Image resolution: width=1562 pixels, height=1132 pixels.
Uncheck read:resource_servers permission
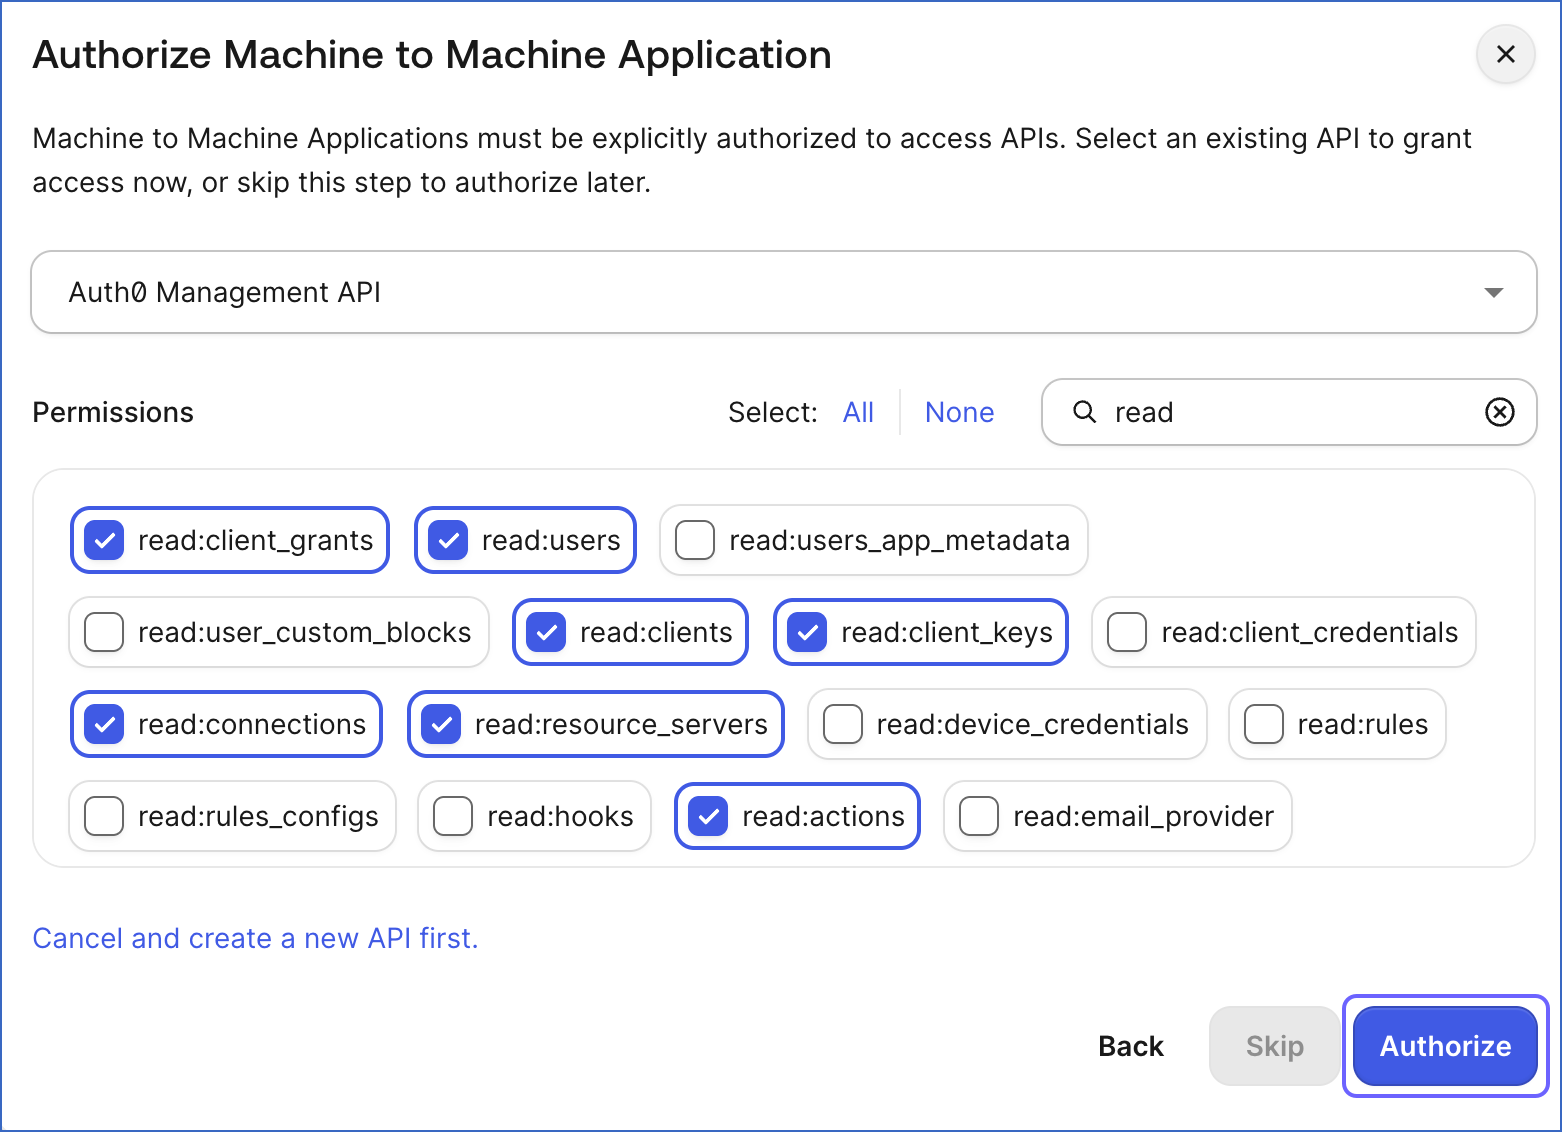441,725
